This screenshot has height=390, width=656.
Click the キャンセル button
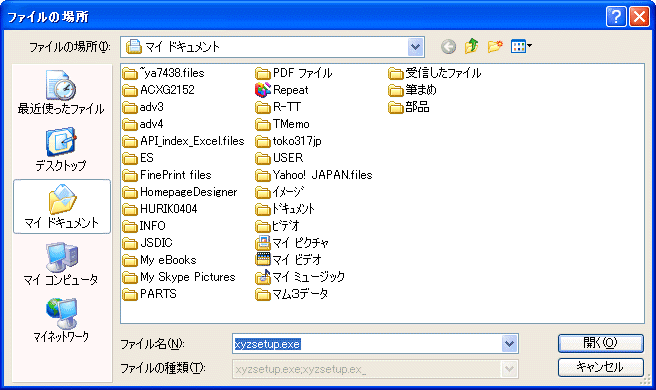[600, 367]
